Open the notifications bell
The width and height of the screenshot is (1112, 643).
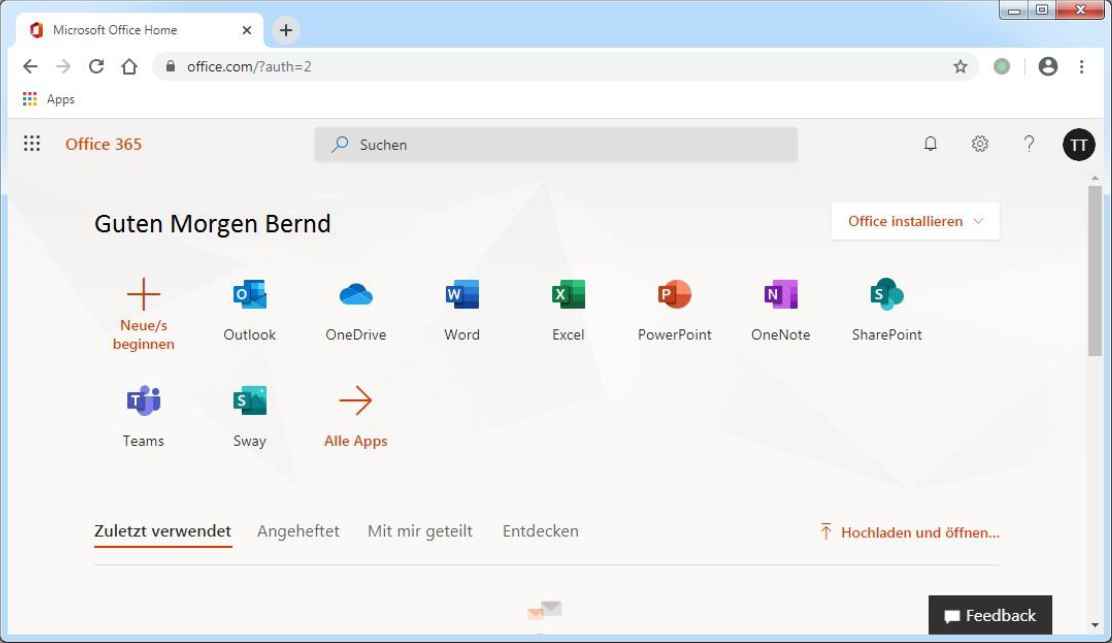(x=930, y=144)
